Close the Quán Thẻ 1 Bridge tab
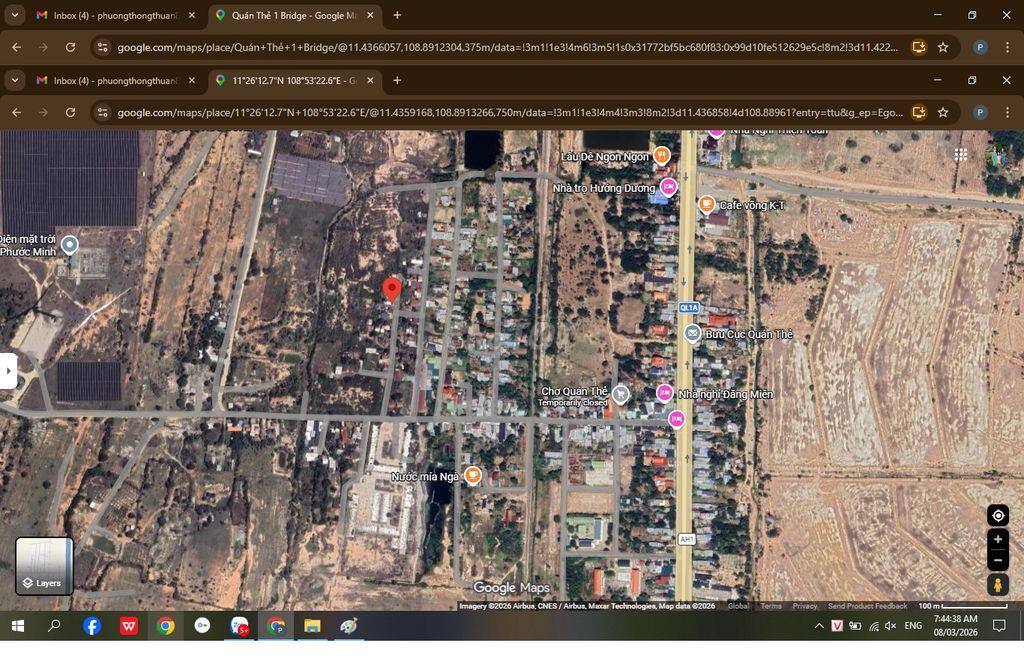 coord(370,15)
